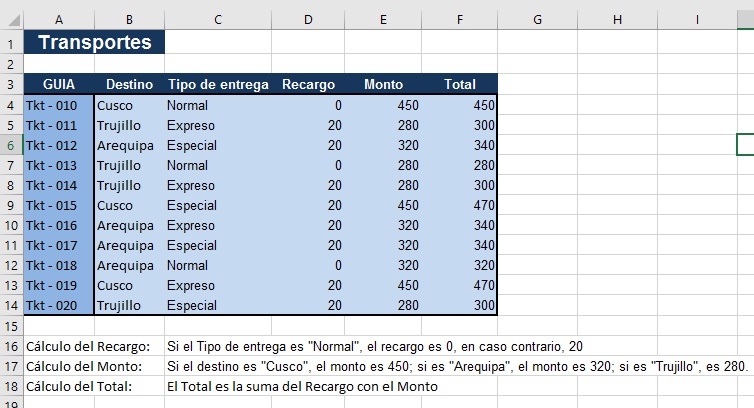This screenshot has height=408, width=754.
Task: Select Normal entry in row 12
Action: [218, 266]
